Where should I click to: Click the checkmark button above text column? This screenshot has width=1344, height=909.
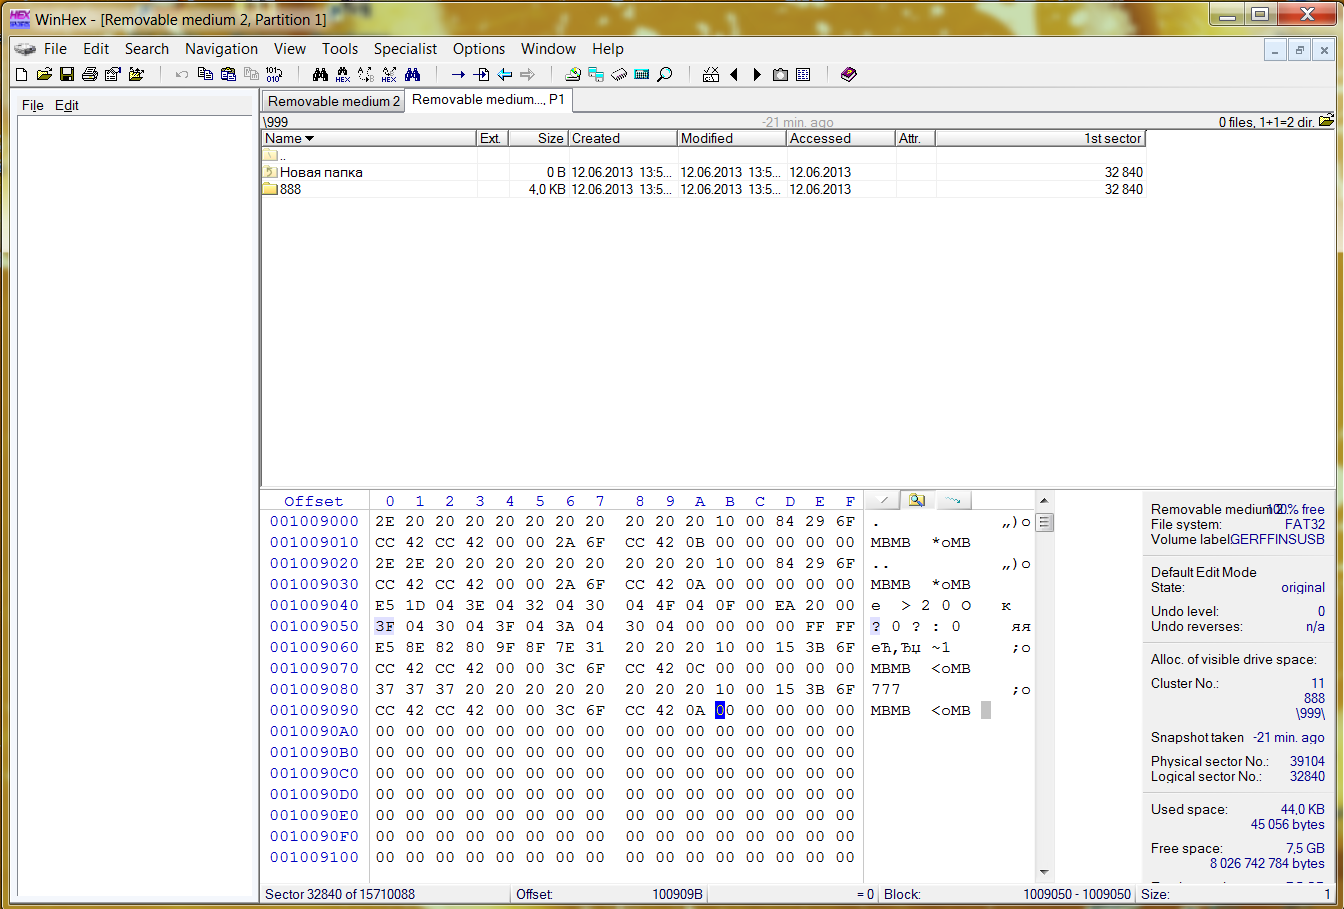(882, 500)
